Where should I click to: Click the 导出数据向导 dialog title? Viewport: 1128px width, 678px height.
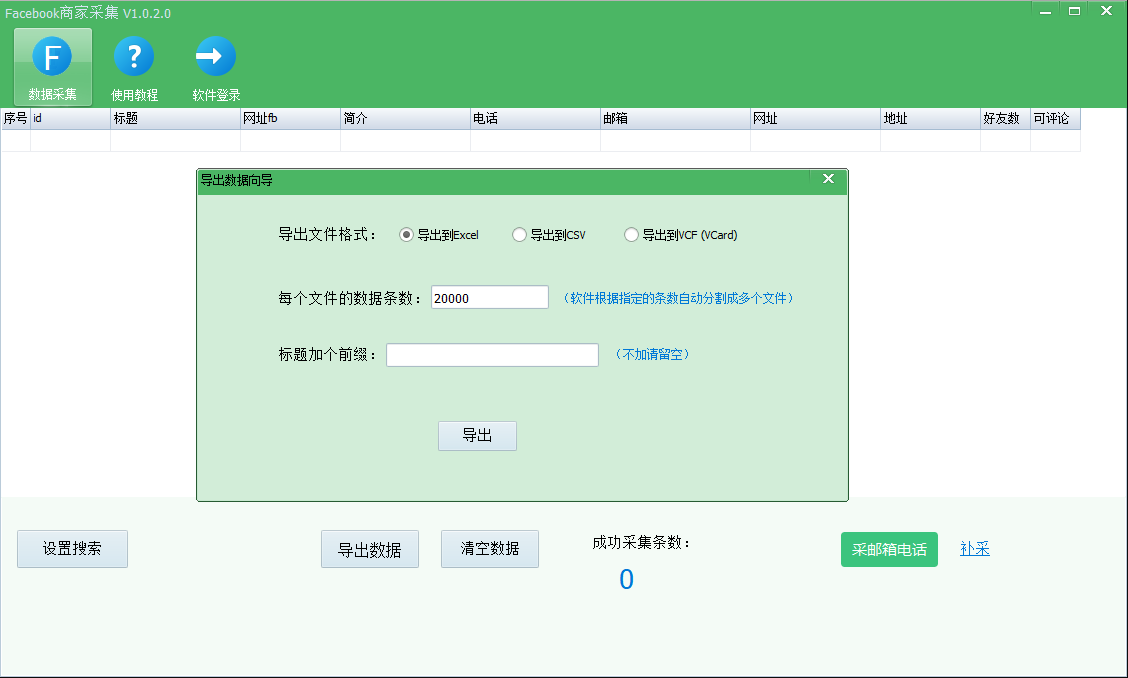pyautogui.click(x=237, y=180)
